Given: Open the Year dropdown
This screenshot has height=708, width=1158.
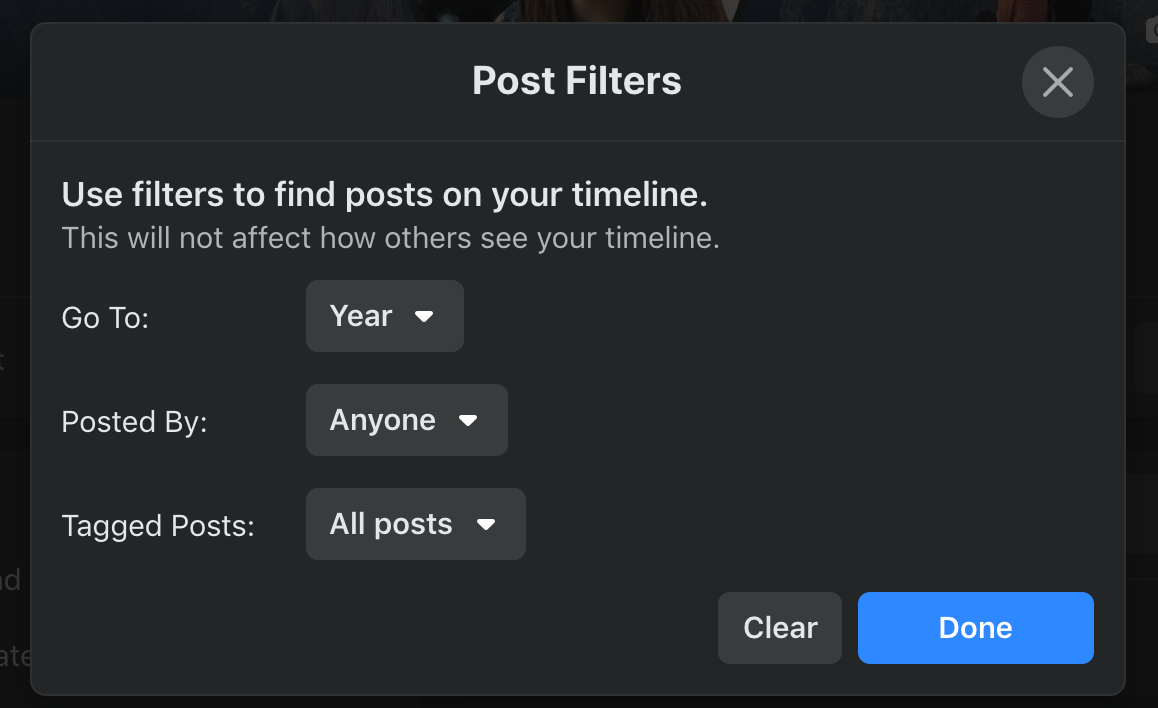Looking at the screenshot, I should click(x=384, y=316).
